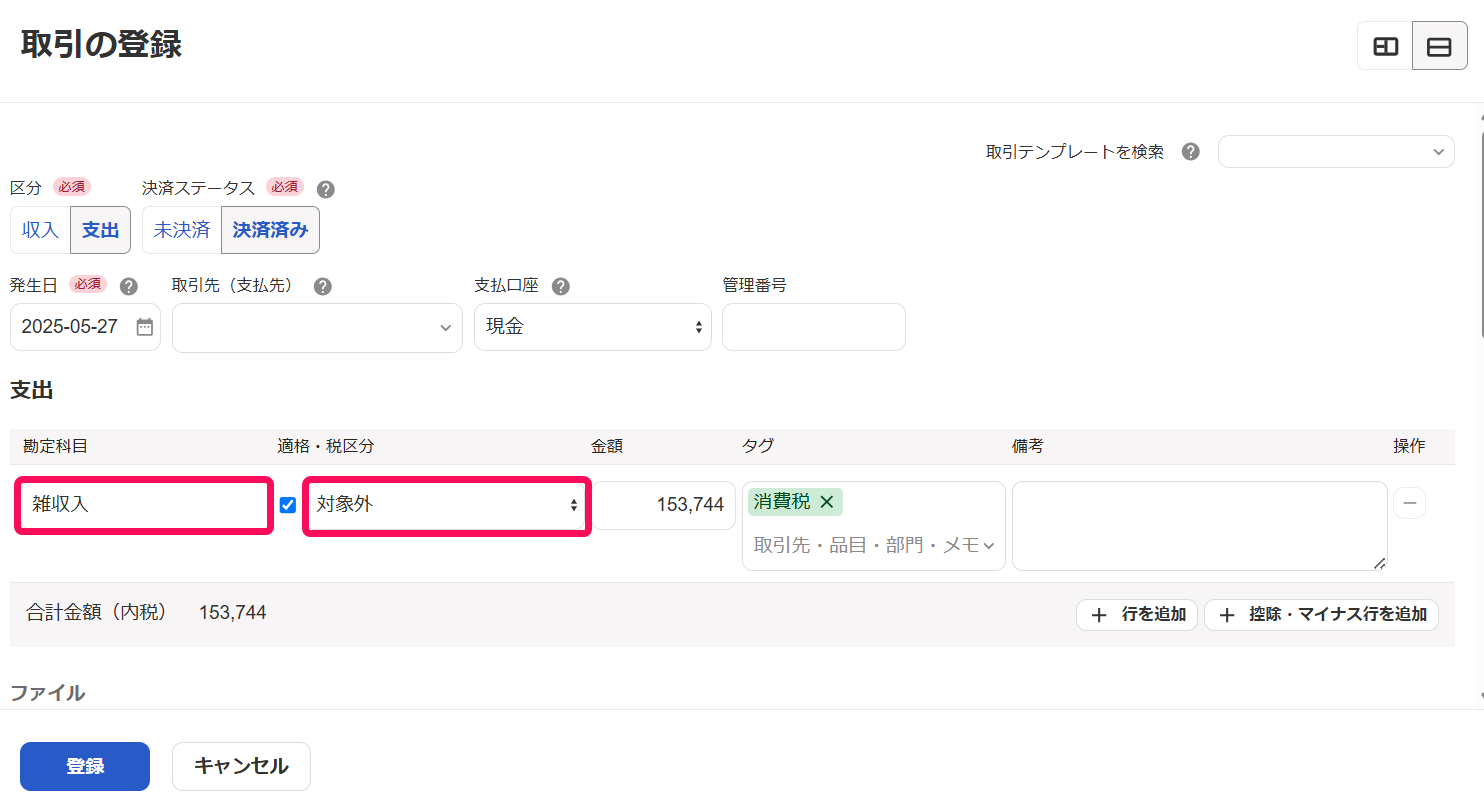Switch to split two-column layout view
The image size is (1484, 812).
[1385, 47]
